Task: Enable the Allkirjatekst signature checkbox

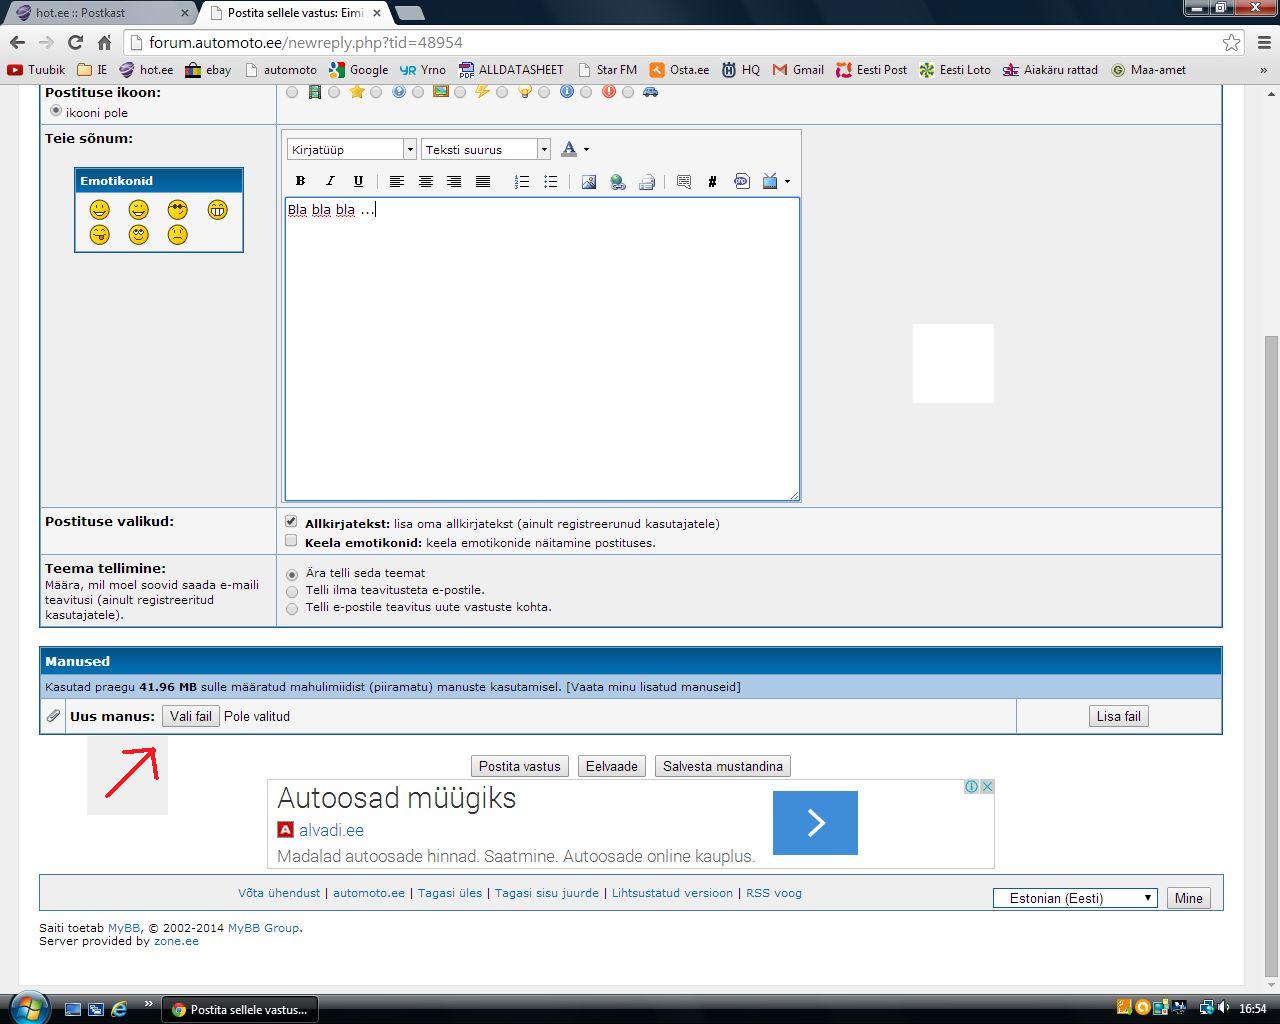Action: tap(291, 522)
